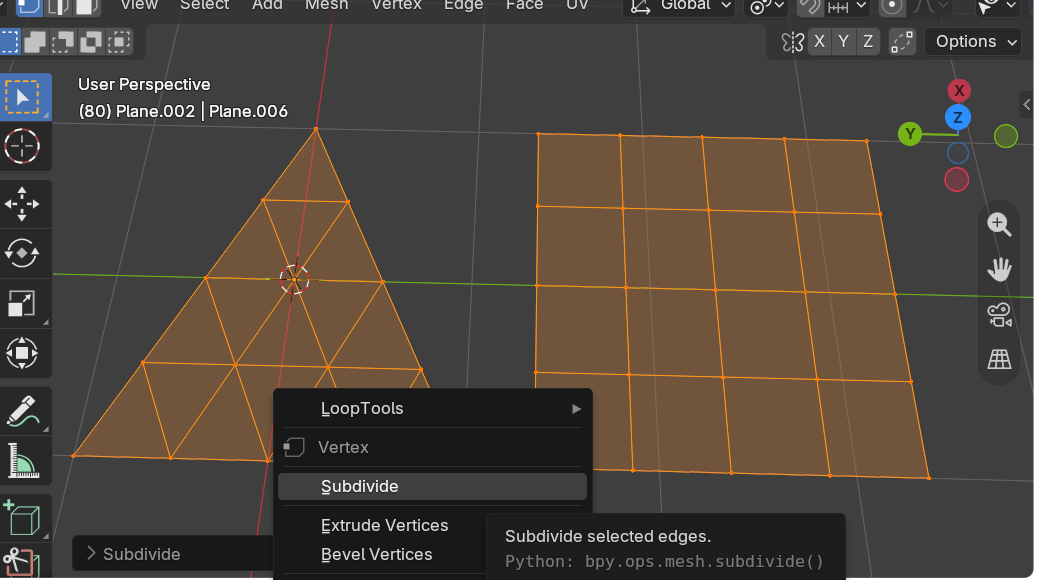Switch perspective/orthographic with grid icon
The image size is (1039, 580).
(999, 359)
